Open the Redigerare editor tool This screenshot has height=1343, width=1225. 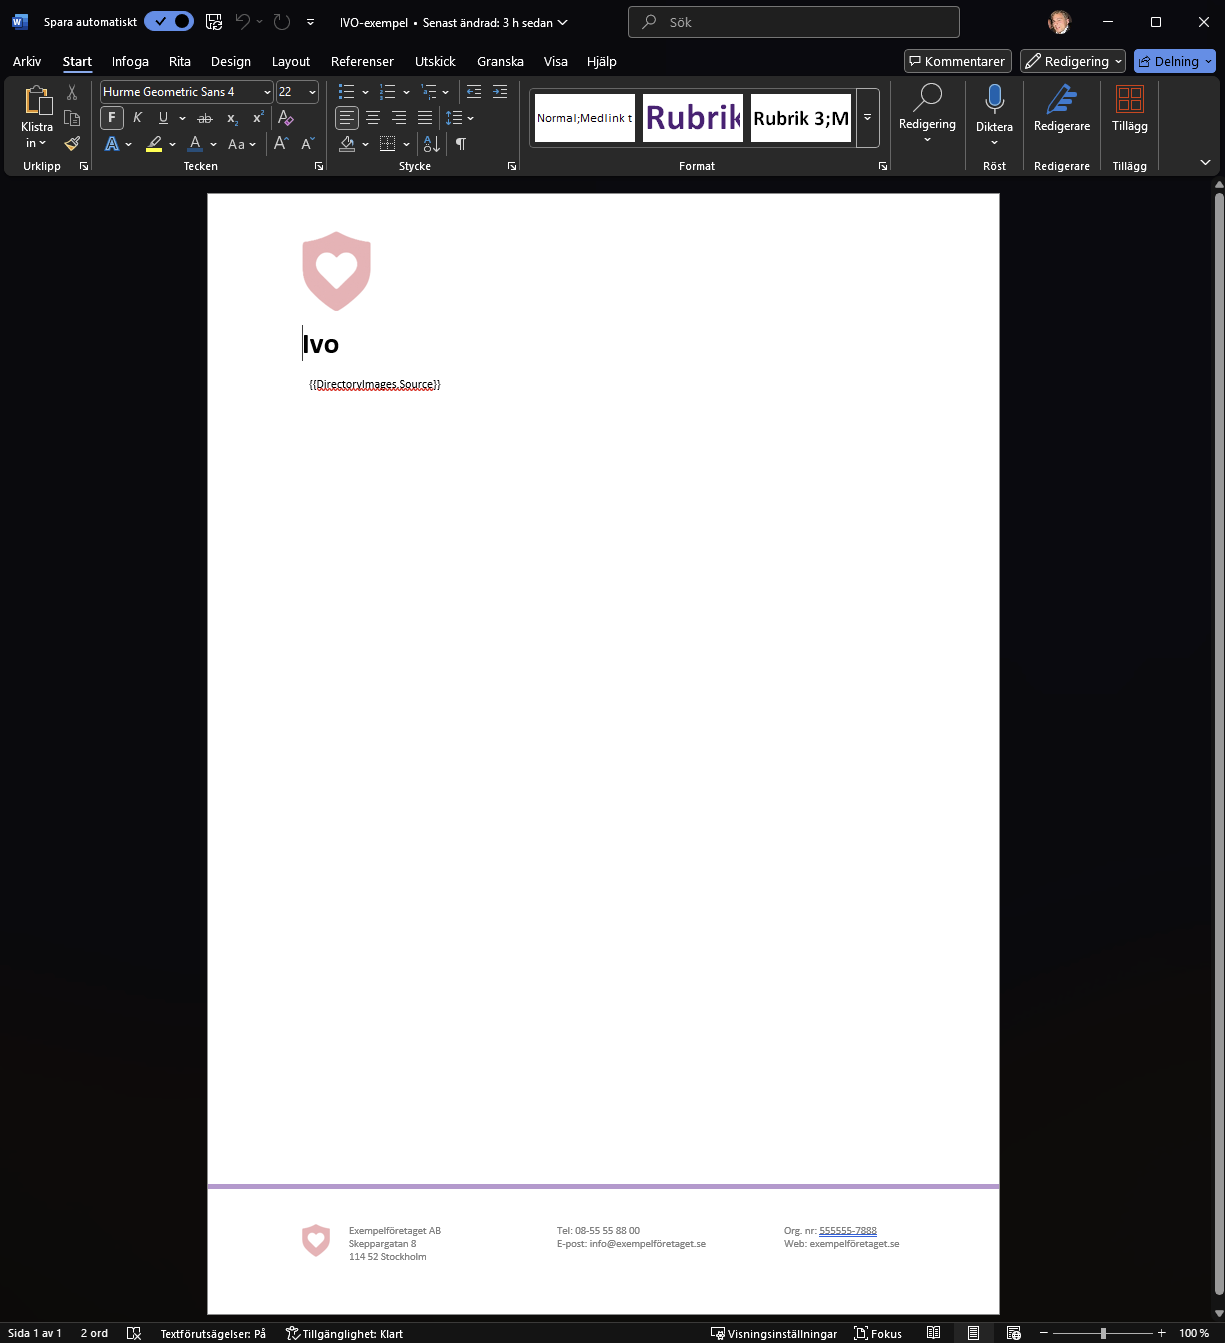[1062, 108]
